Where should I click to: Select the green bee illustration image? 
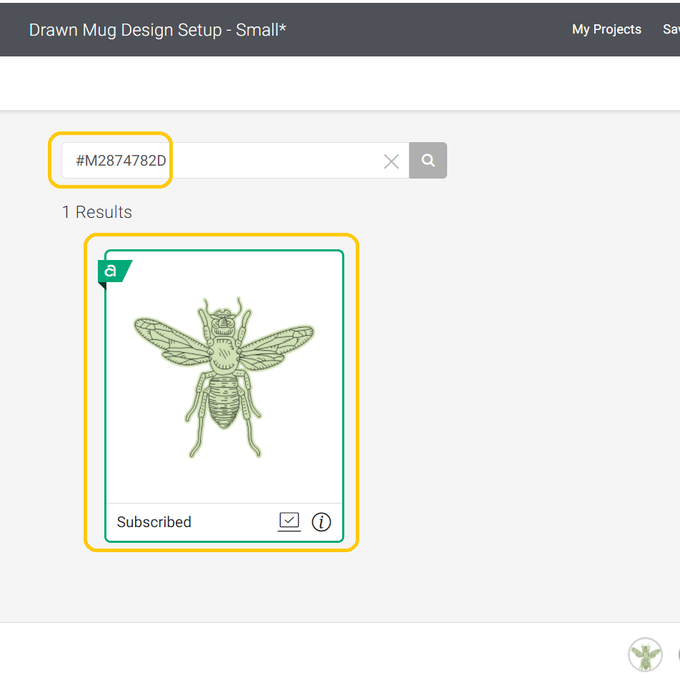click(x=224, y=378)
